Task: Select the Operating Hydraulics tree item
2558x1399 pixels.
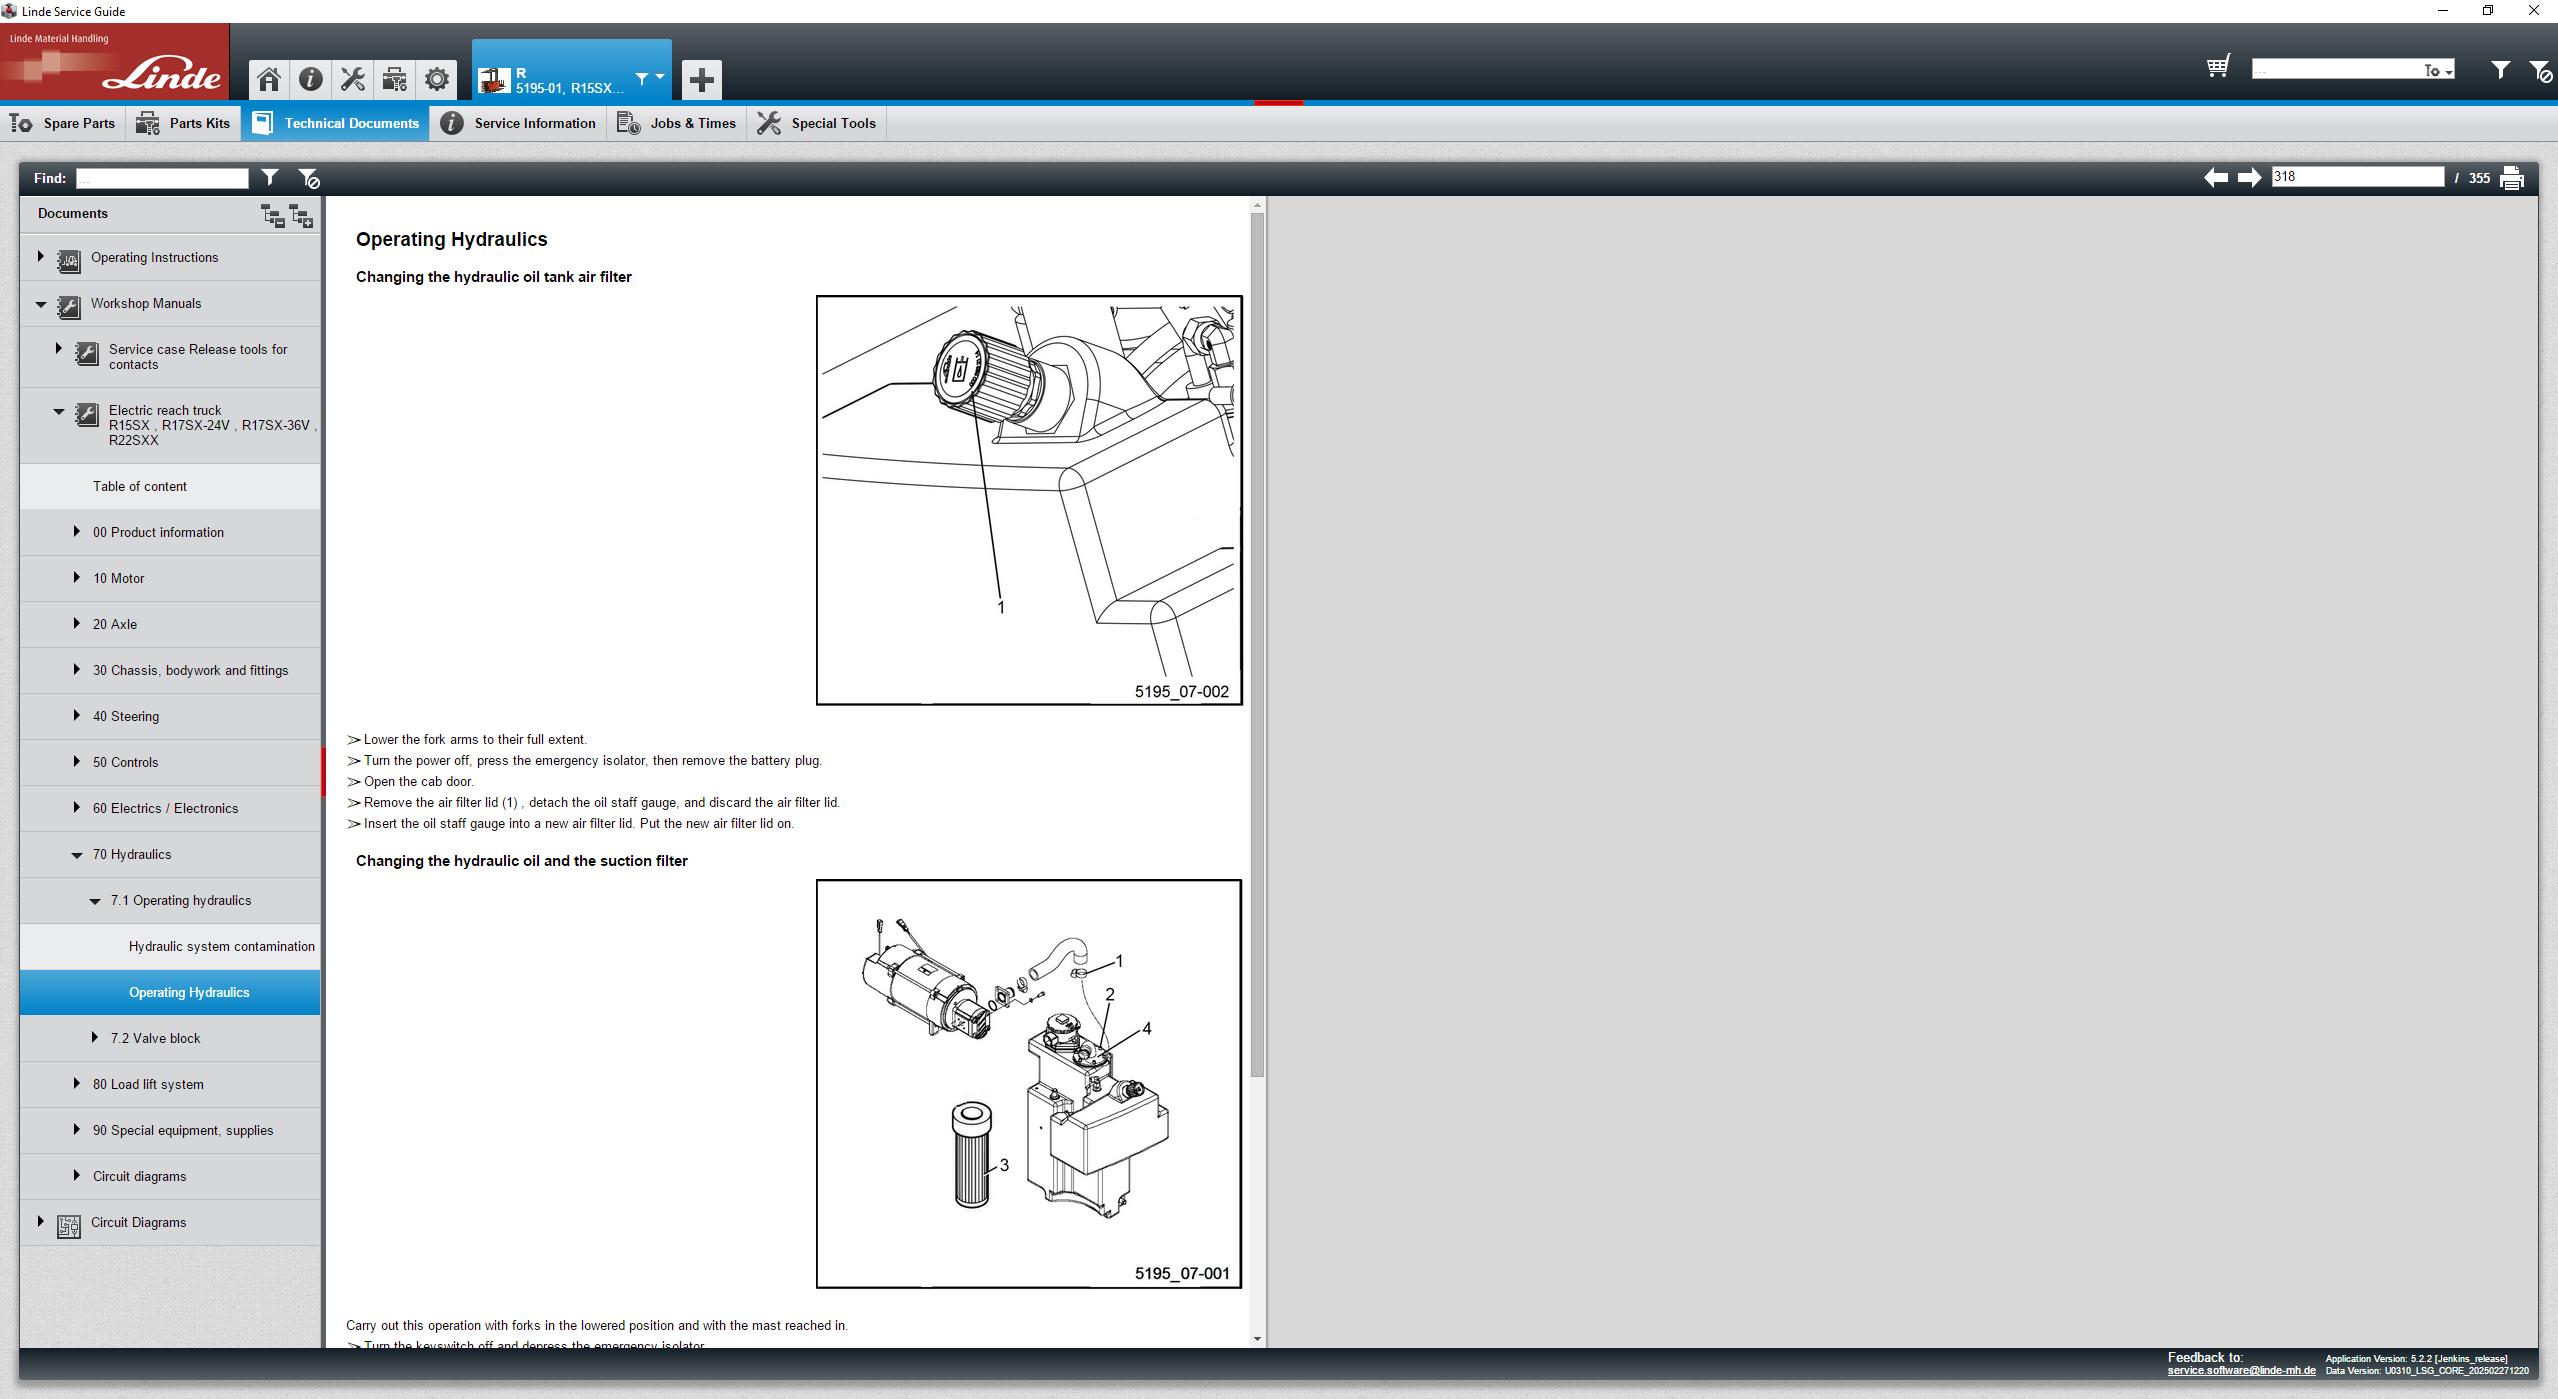Action: tap(170, 992)
